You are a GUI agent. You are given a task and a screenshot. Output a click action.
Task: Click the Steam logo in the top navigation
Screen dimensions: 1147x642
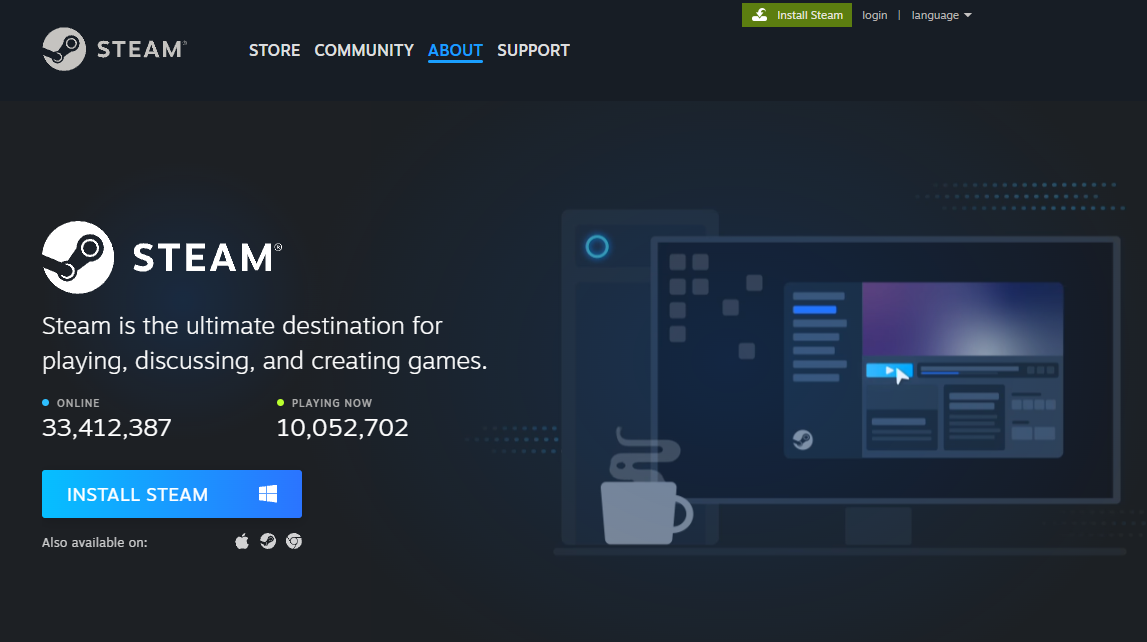pos(113,49)
